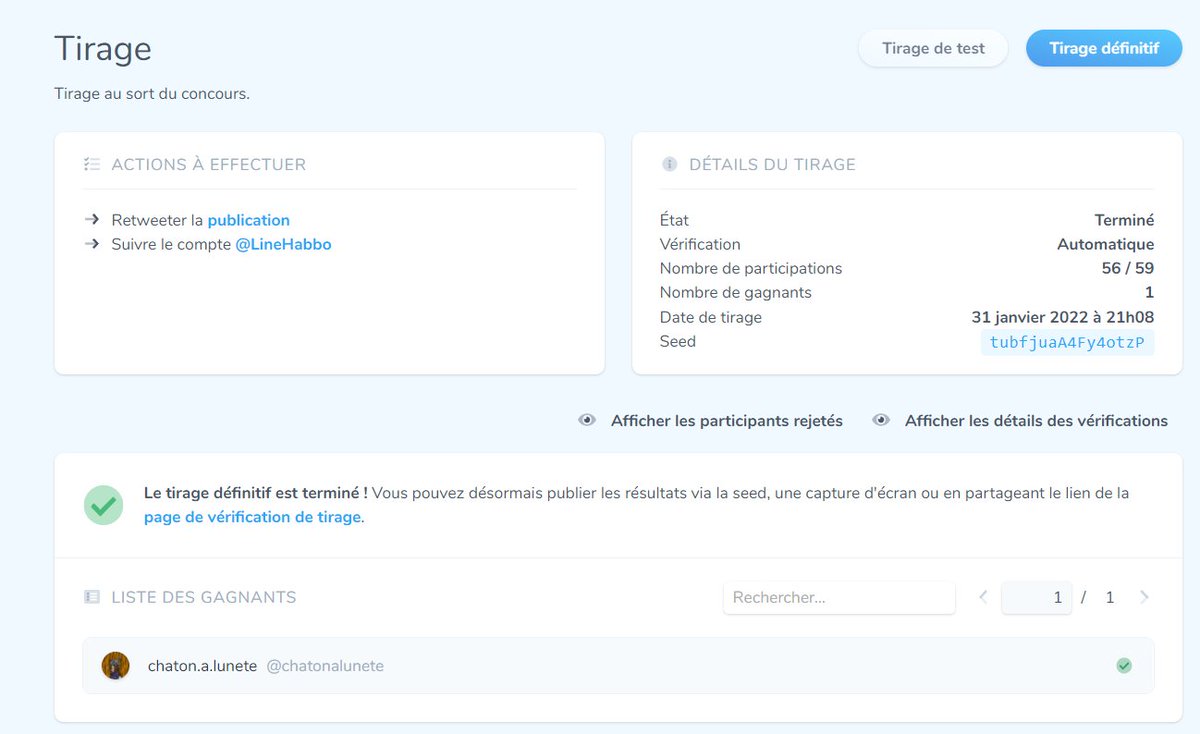1200x734 pixels.
Task: Click the draw date 31 janvier 2022 à 21h08
Action: [x=1062, y=318]
